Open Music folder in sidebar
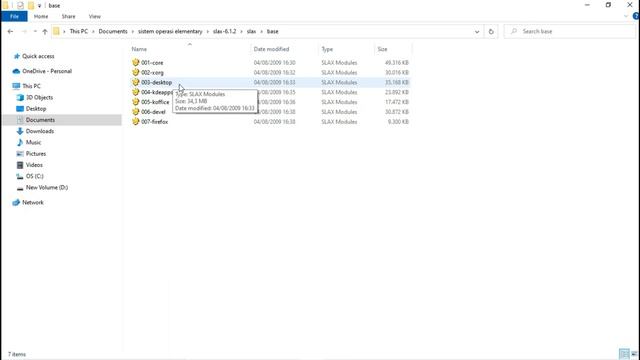 coord(33,142)
